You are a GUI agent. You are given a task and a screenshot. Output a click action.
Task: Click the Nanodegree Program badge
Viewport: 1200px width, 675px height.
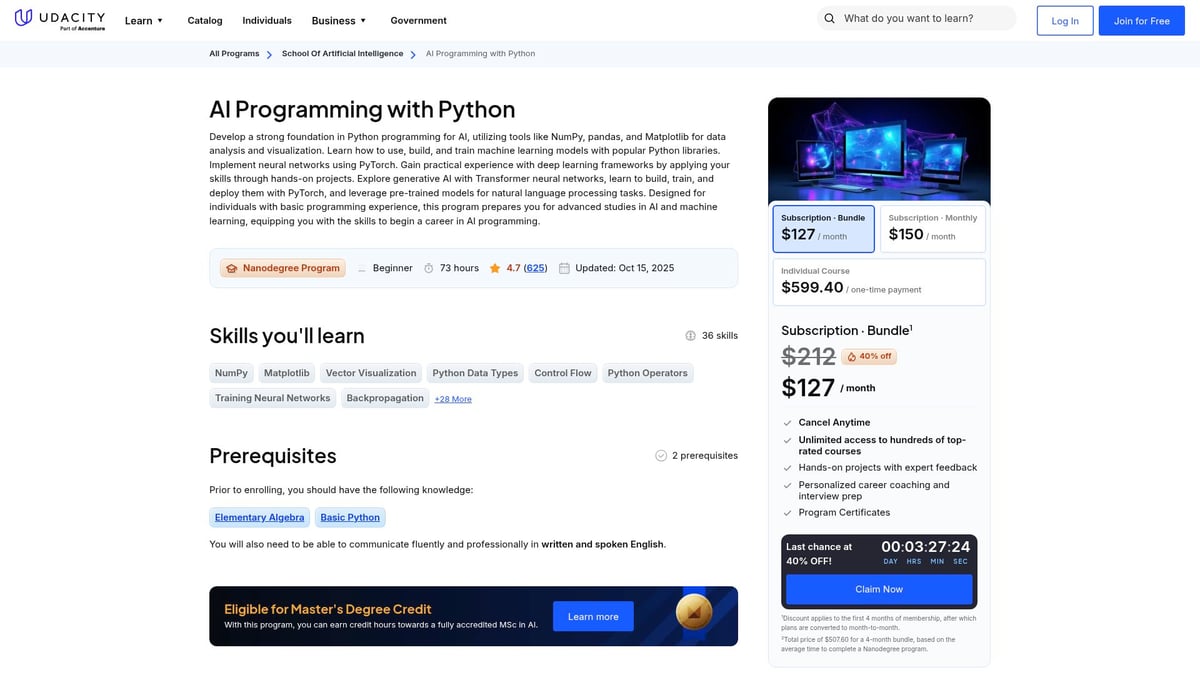click(x=283, y=268)
